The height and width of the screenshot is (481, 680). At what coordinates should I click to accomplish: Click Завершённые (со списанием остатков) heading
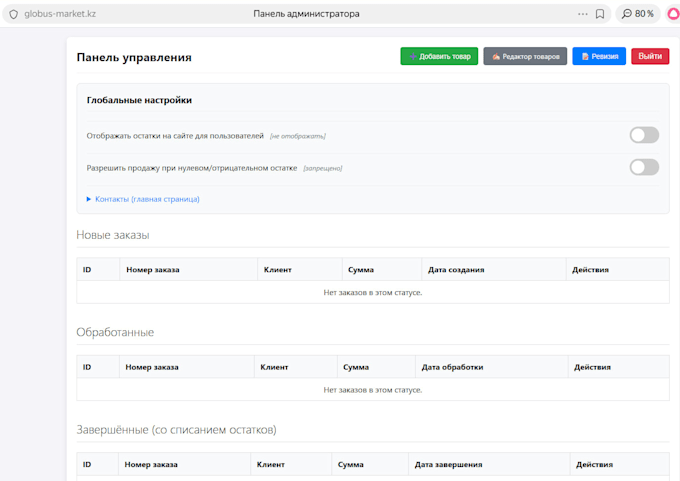point(177,430)
